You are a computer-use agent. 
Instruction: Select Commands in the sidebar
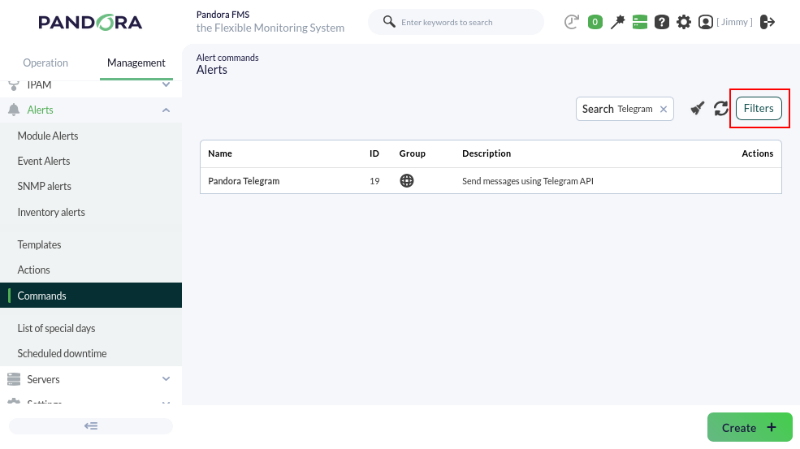[x=91, y=295]
